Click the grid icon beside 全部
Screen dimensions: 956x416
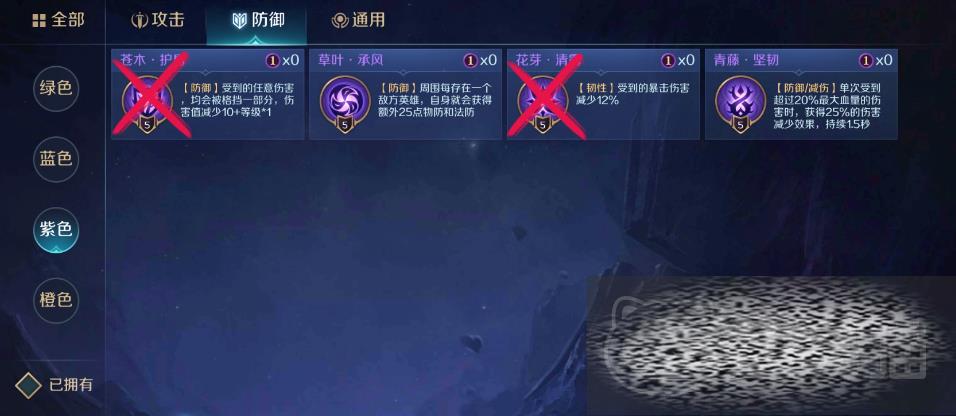coord(39,21)
